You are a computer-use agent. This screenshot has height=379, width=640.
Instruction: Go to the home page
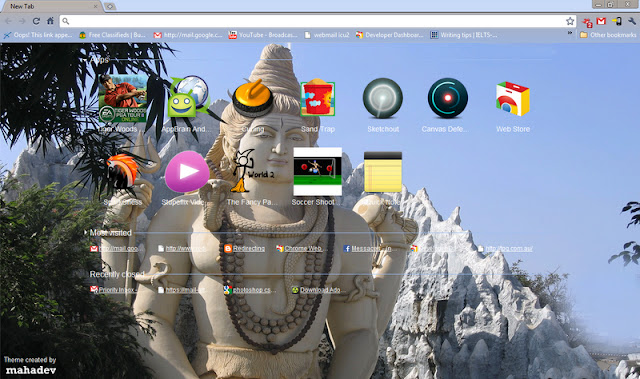(50, 21)
